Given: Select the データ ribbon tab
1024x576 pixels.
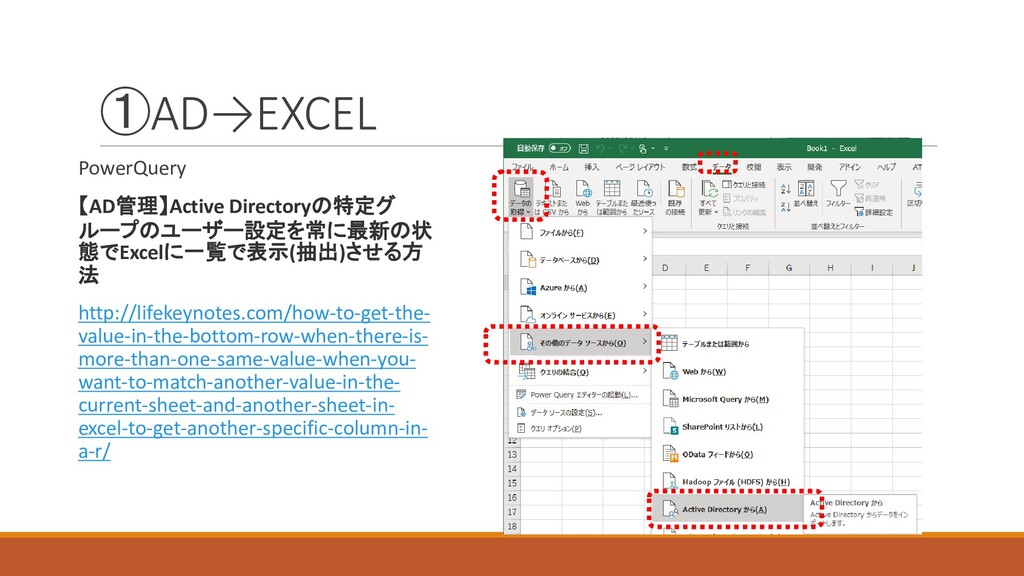Looking at the screenshot, I should pos(721,167).
